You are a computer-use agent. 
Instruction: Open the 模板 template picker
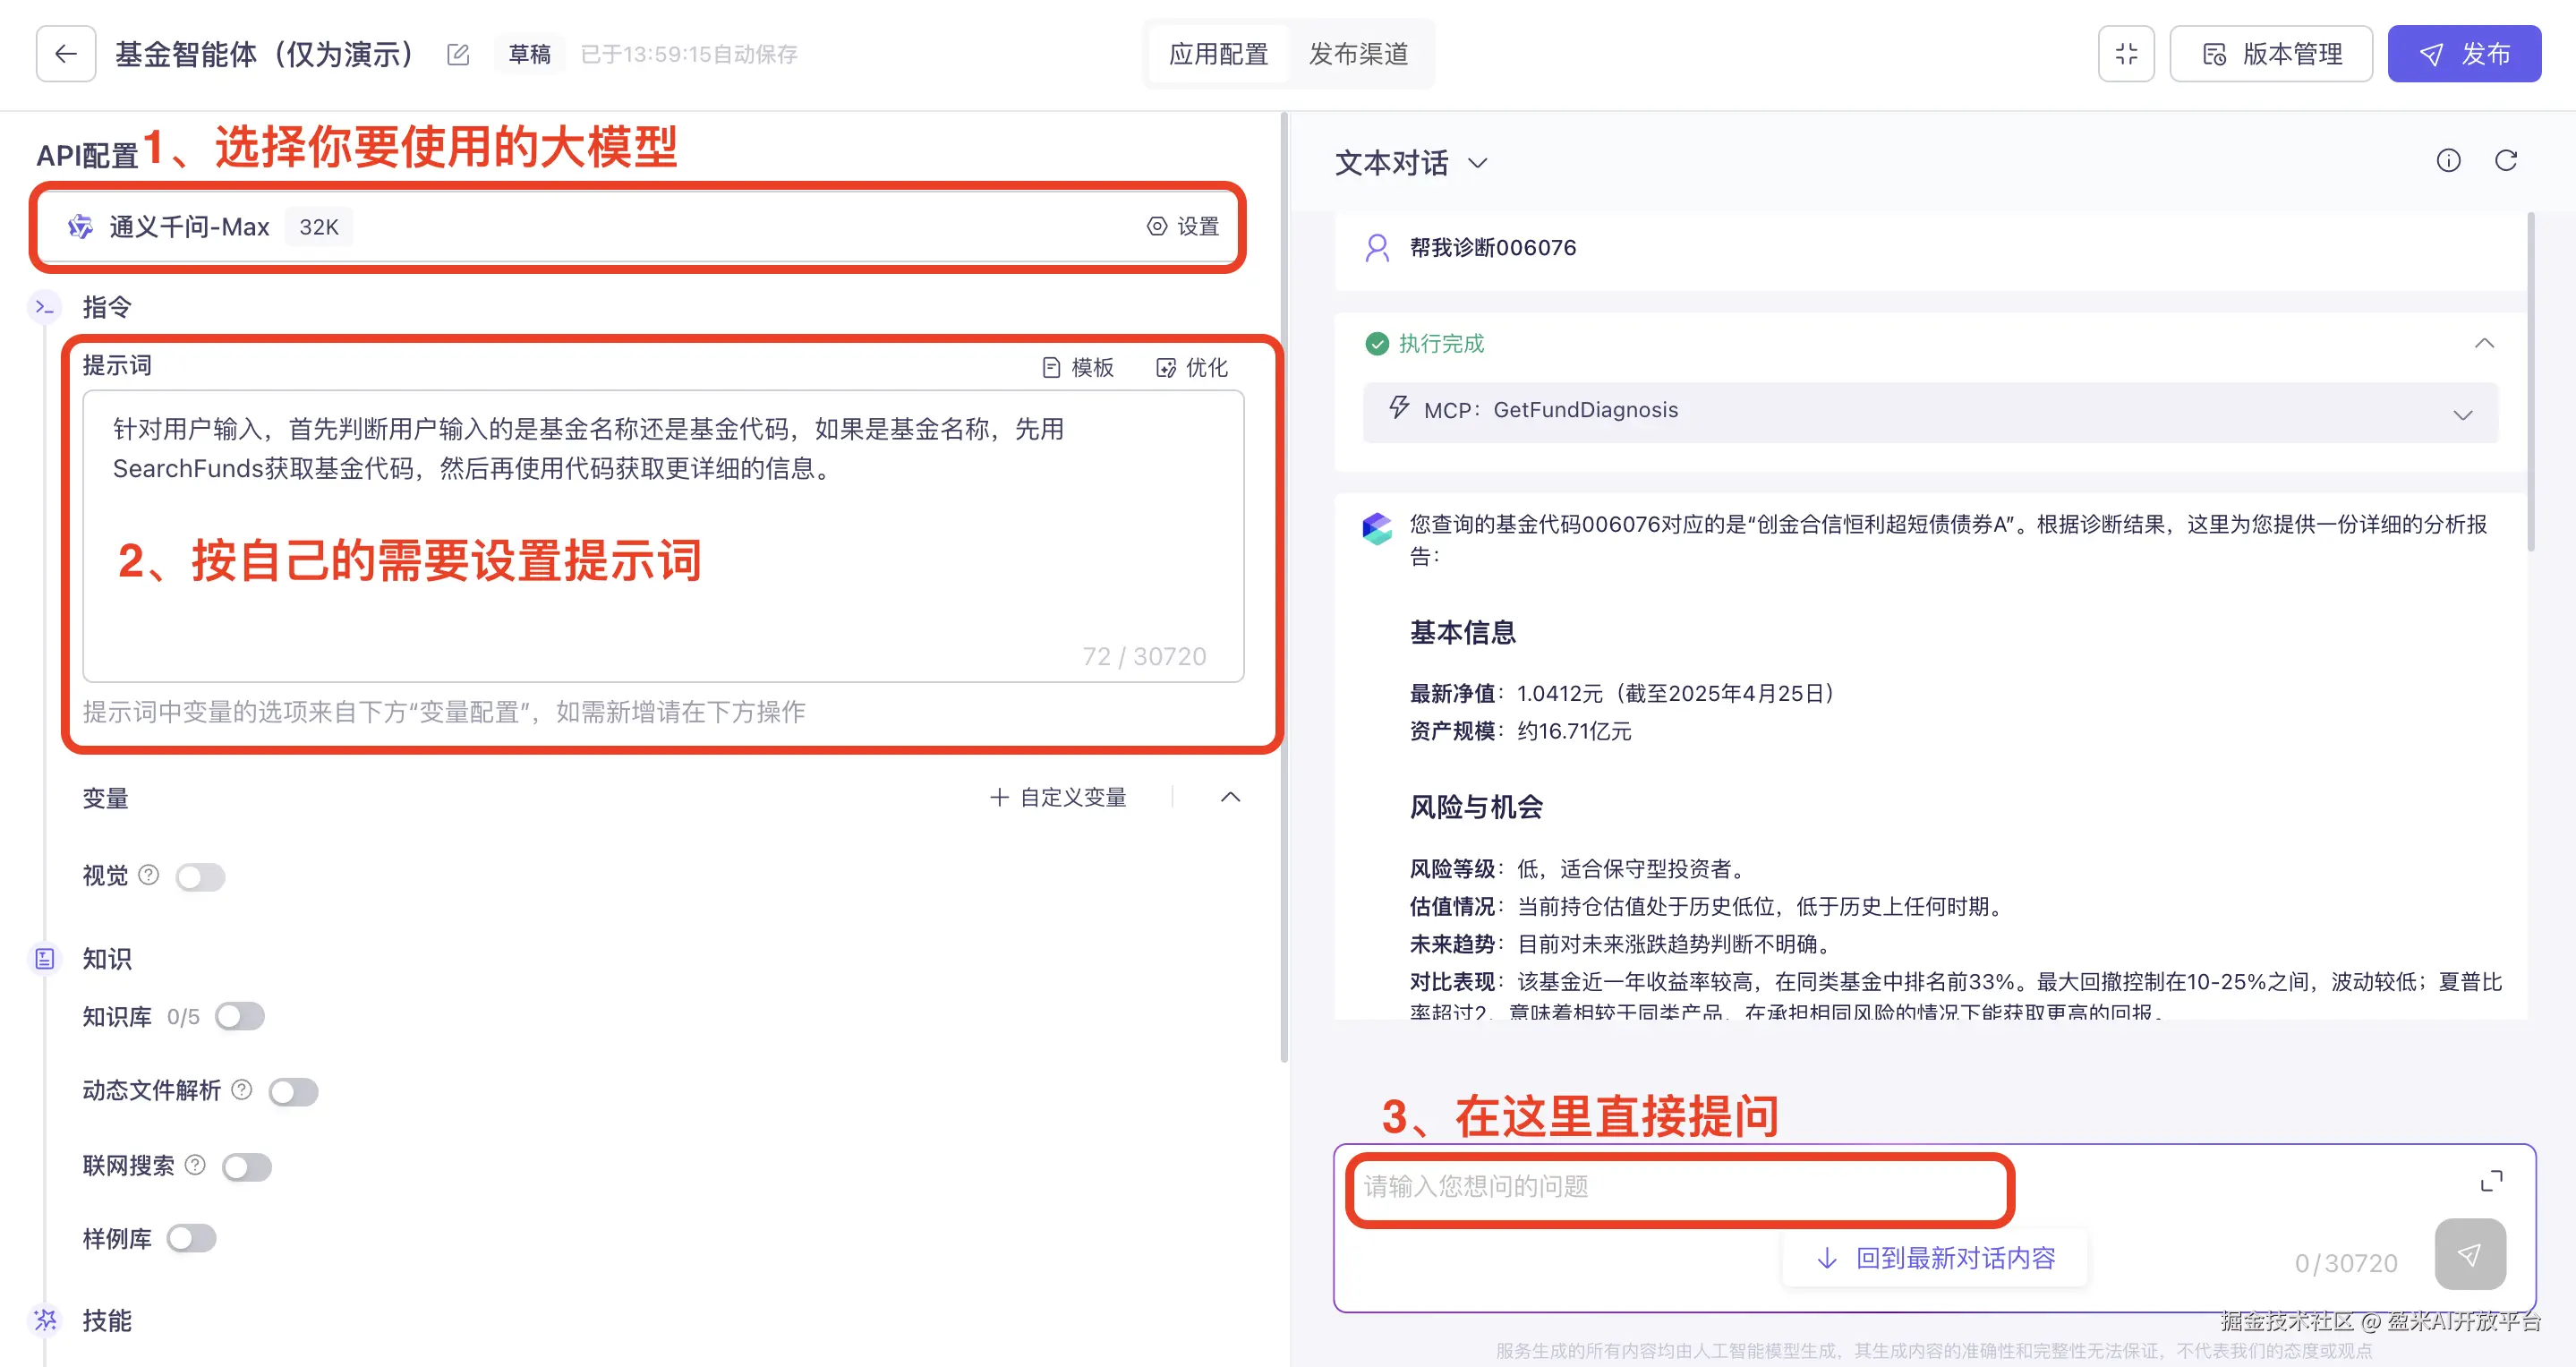[x=1078, y=368]
